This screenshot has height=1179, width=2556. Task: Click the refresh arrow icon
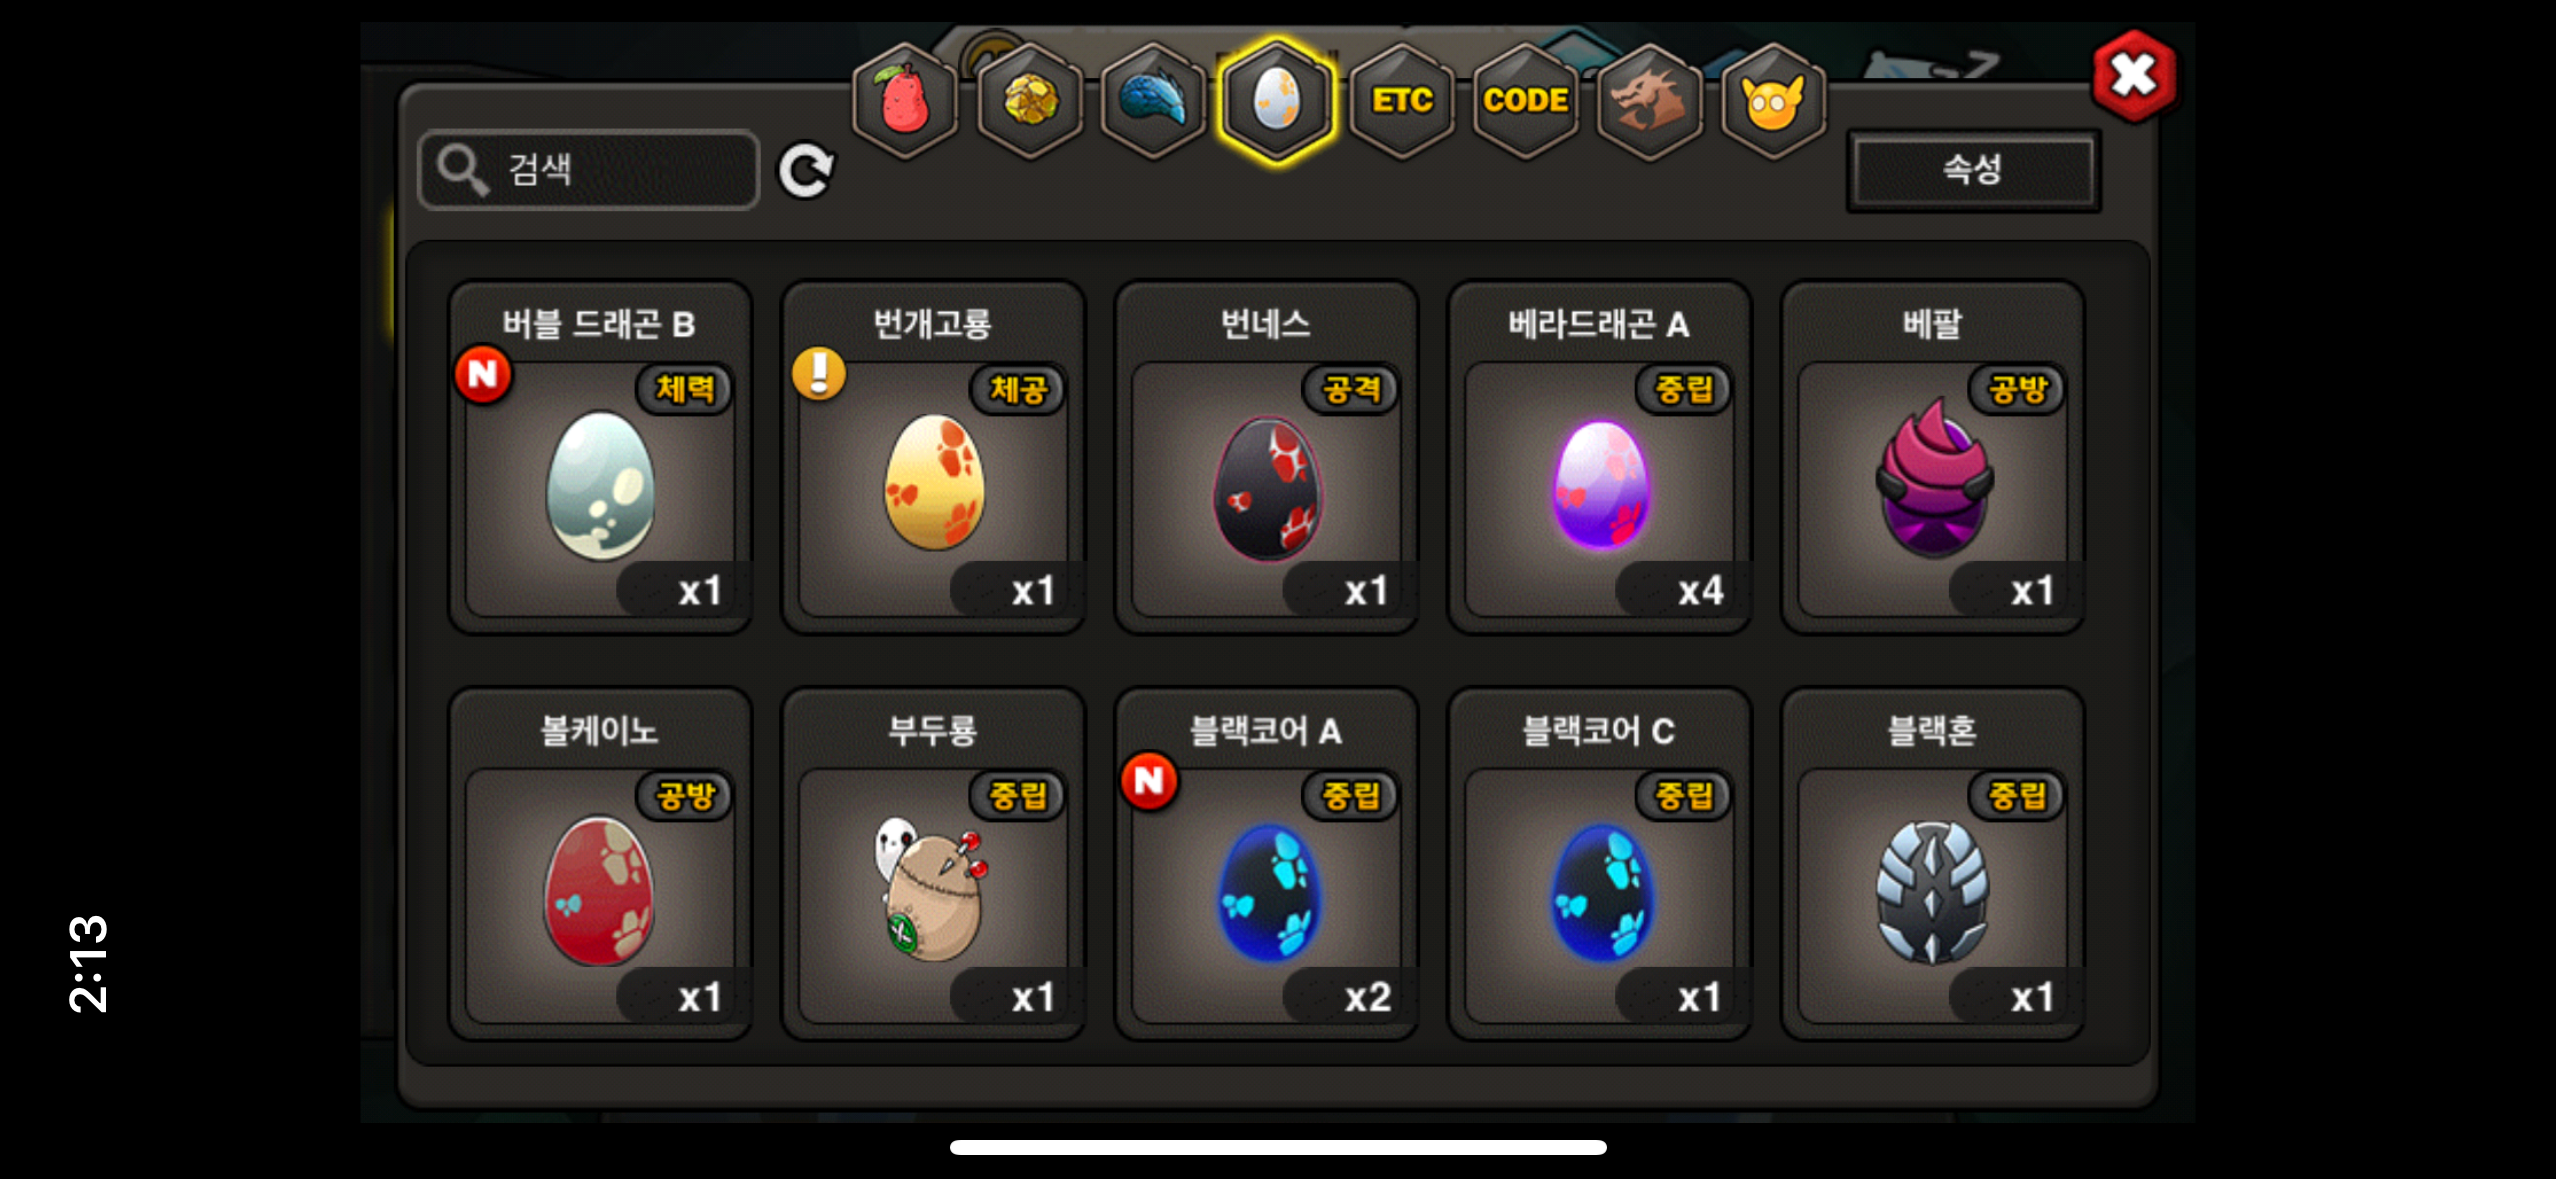(806, 171)
